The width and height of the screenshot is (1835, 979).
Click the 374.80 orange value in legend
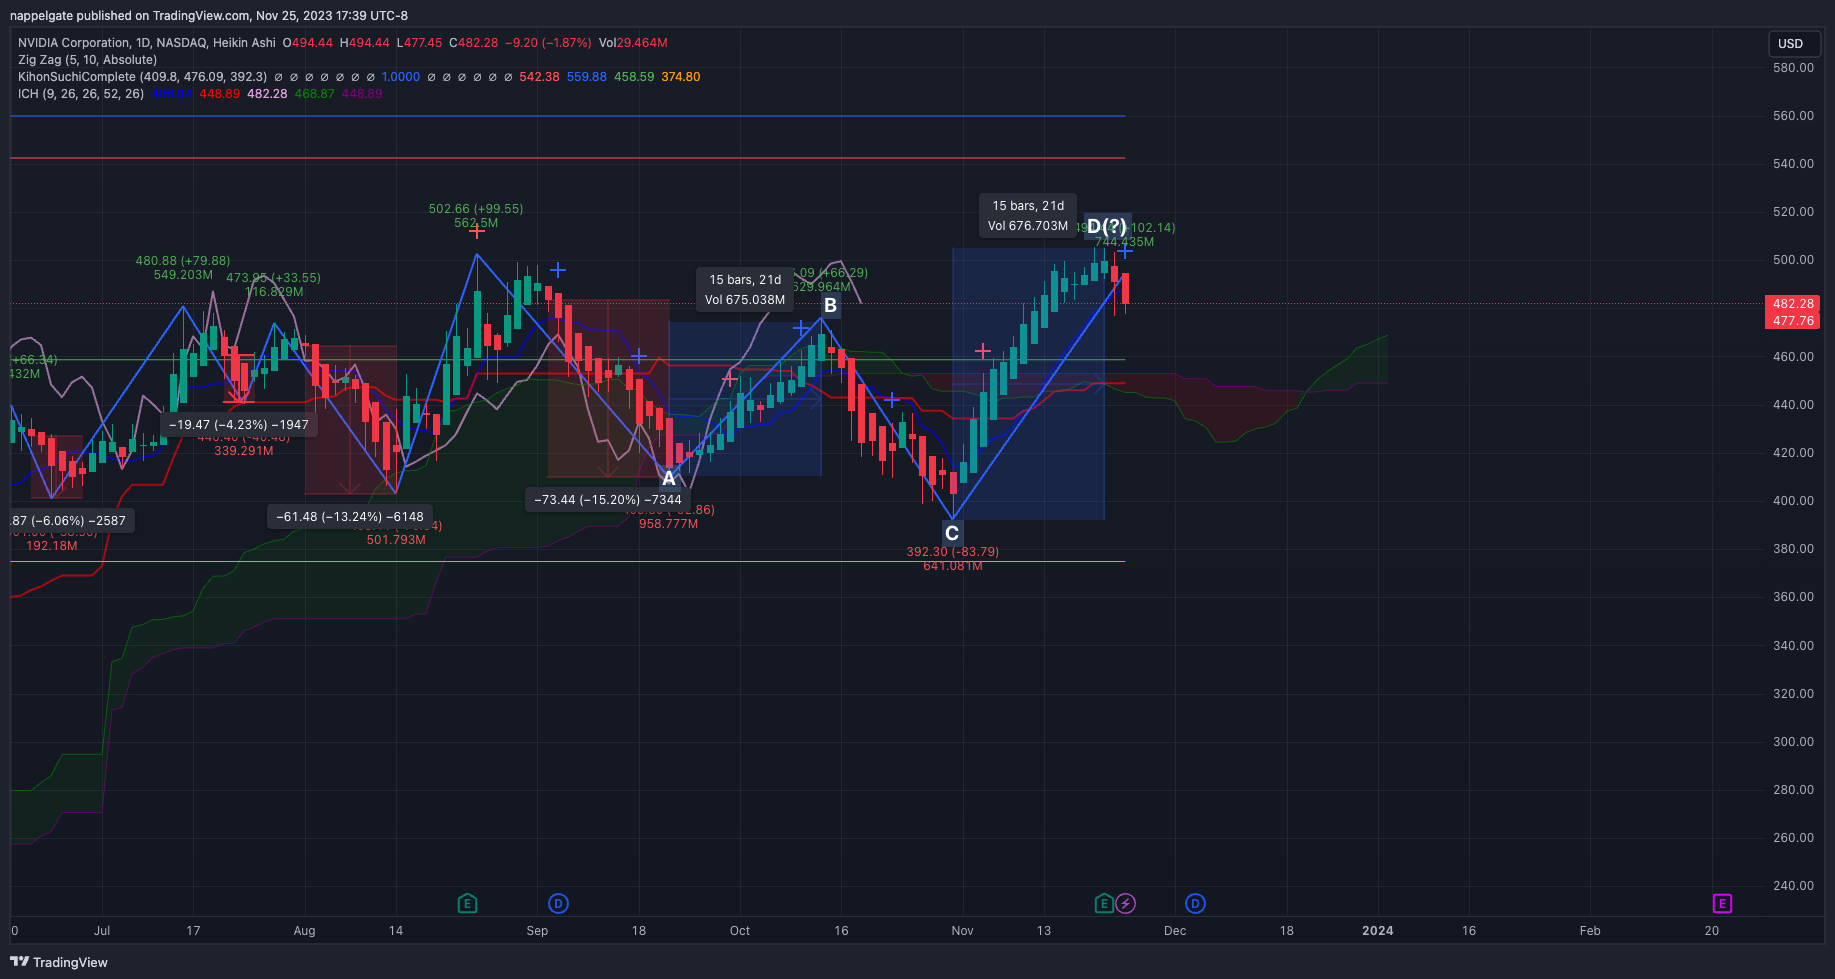tap(681, 77)
